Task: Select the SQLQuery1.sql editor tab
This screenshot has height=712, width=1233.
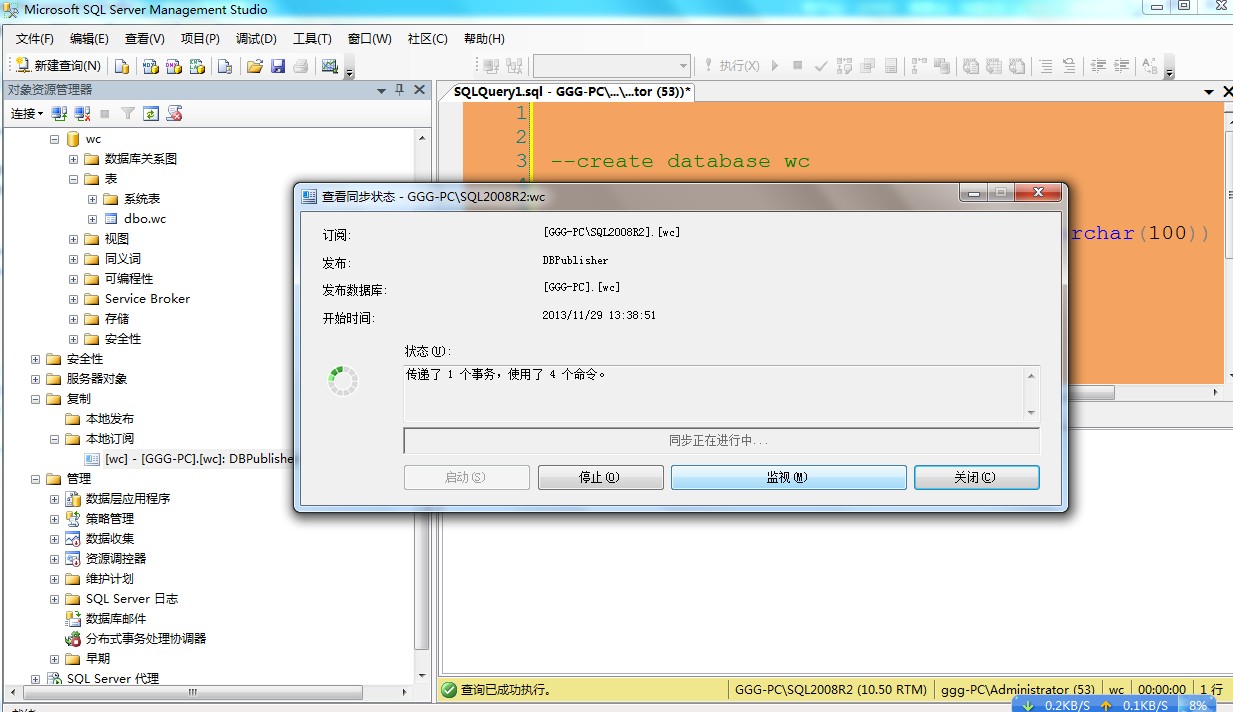Action: (572, 92)
